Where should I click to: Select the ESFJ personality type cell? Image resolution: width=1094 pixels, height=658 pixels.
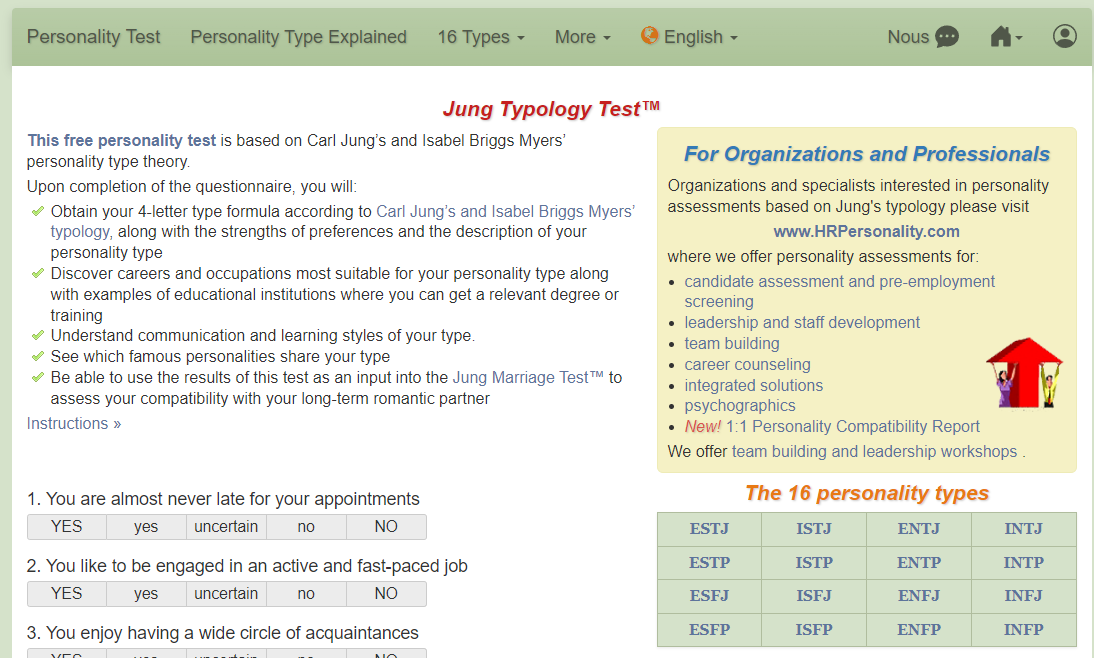pyautogui.click(x=710, y=596)
